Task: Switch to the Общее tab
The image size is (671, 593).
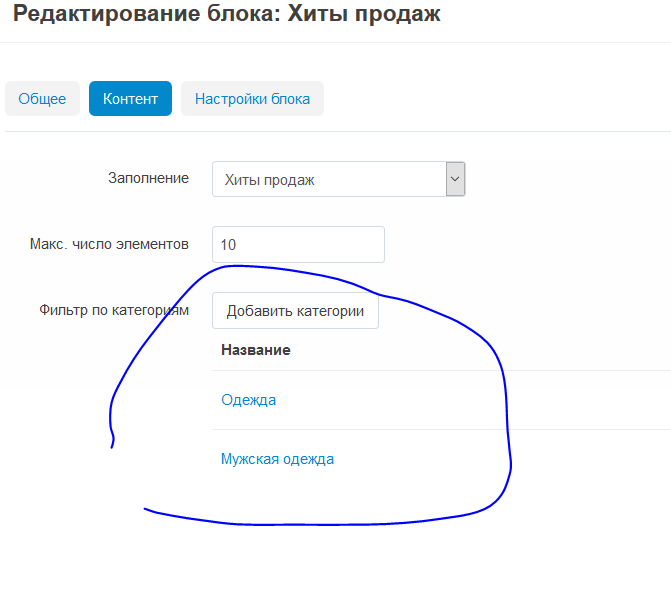Action: coord(42,98)
